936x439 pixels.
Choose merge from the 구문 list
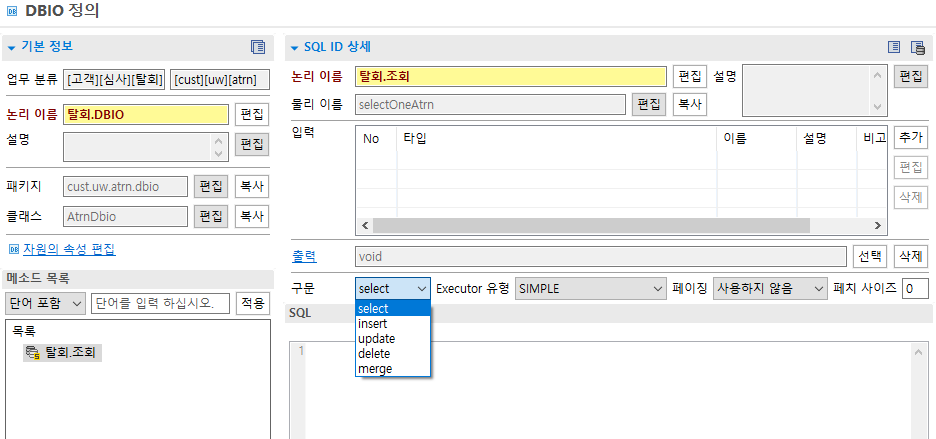coord(375,369)
